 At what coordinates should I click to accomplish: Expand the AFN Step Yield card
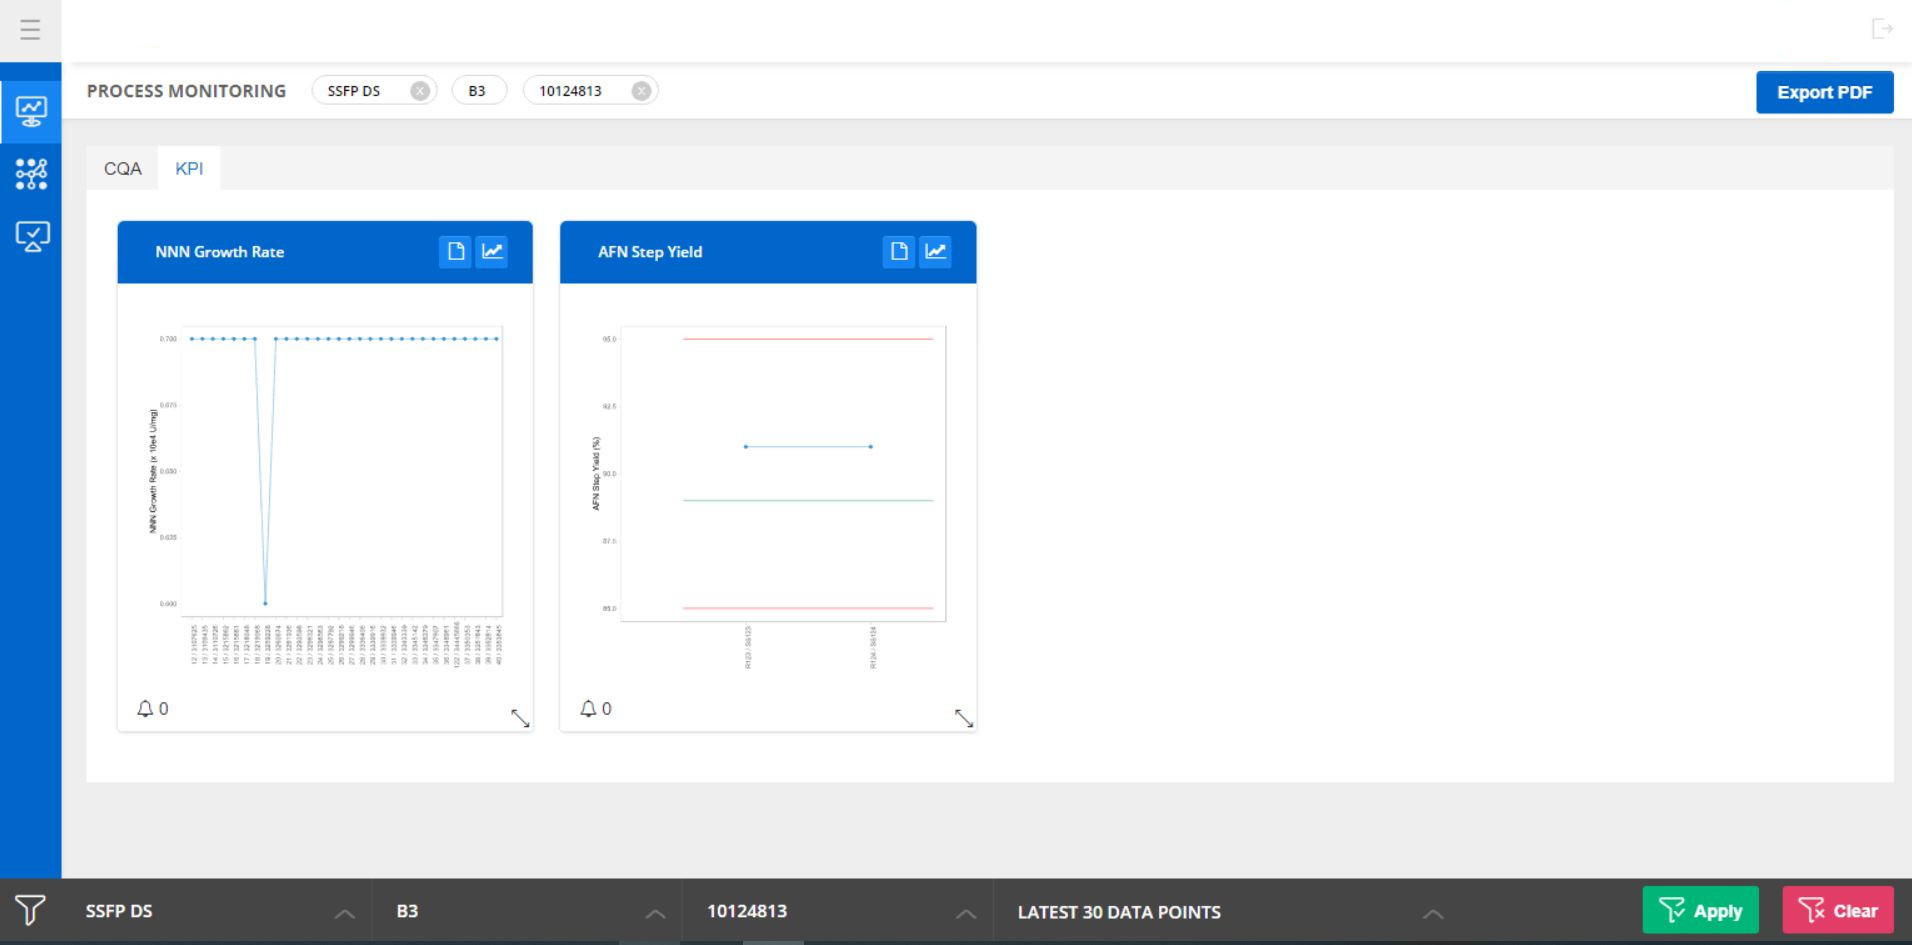(963, 718)
